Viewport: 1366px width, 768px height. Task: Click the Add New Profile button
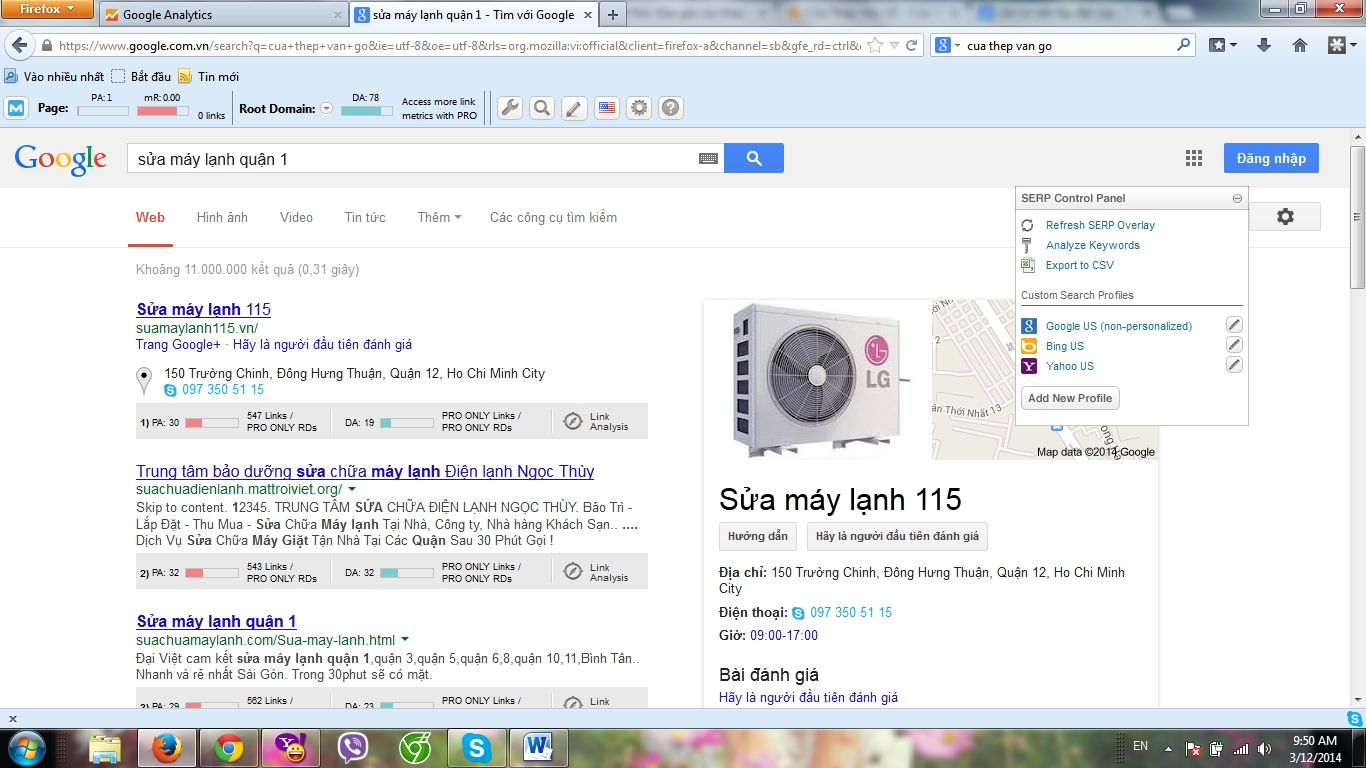click(1070, 398)
